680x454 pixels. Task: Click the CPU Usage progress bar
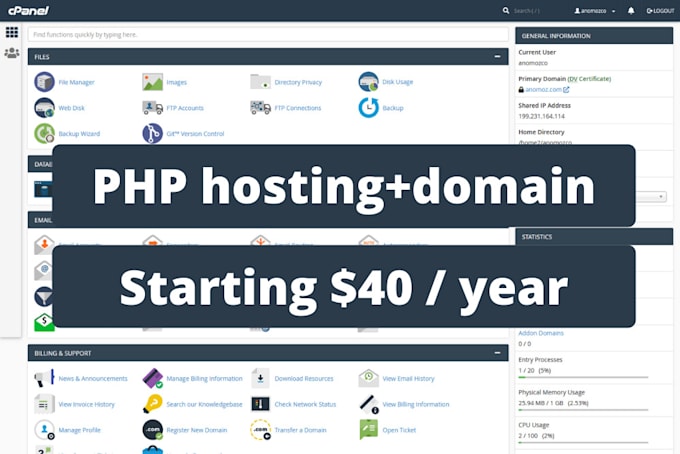pyautogui.click(x=583, y=443)
